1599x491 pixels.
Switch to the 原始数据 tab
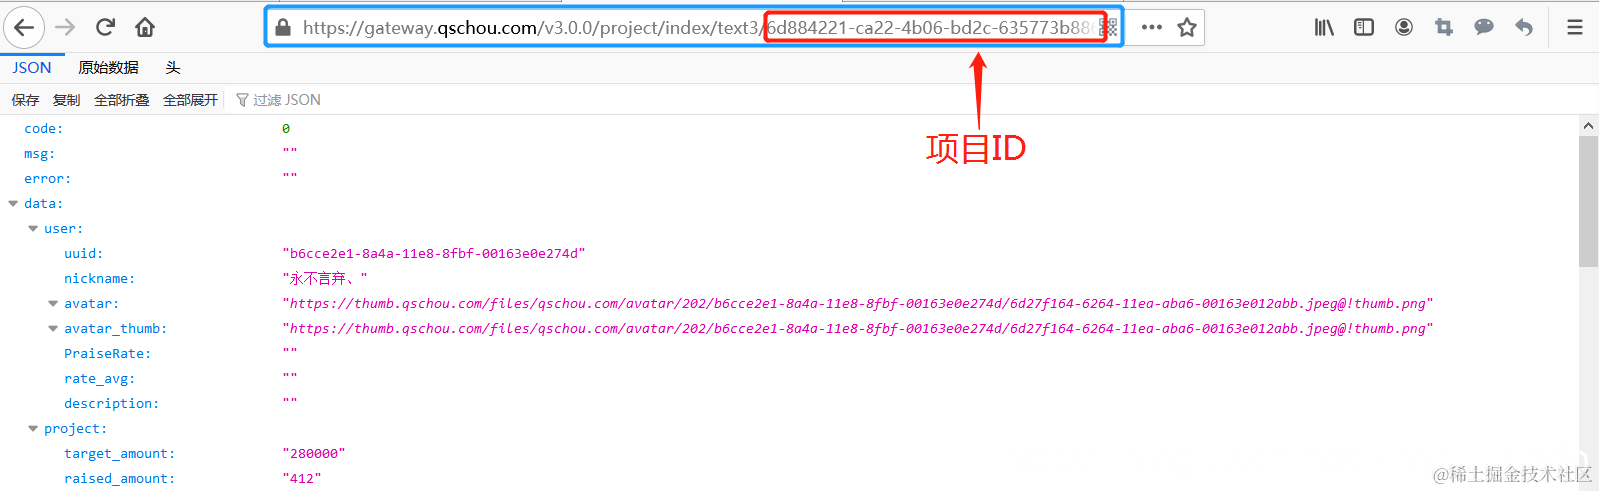108,68
